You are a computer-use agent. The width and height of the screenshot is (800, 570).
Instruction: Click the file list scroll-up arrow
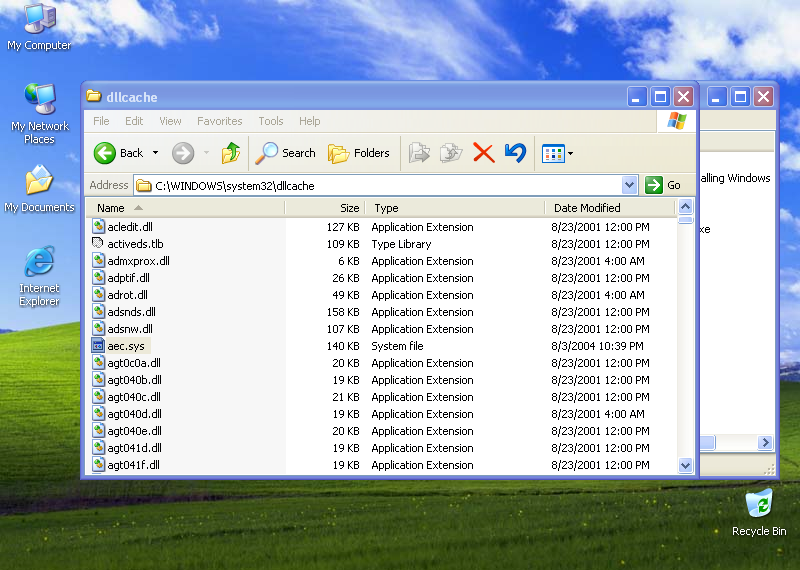tap(685, 207)
